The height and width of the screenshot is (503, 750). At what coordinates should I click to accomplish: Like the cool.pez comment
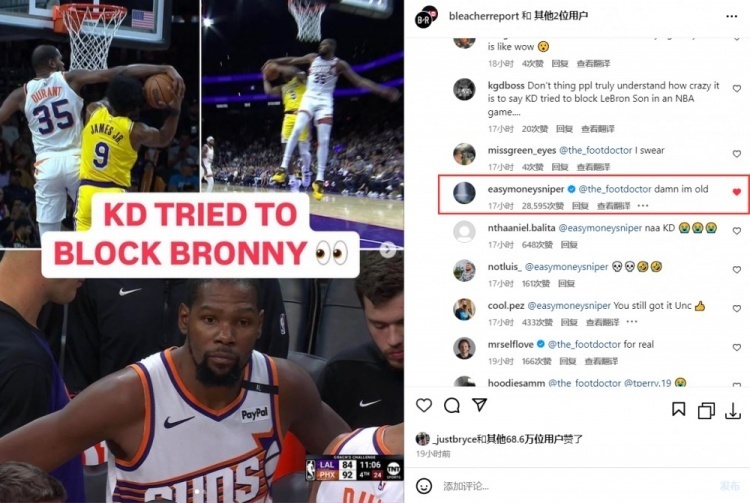[737, 308]
